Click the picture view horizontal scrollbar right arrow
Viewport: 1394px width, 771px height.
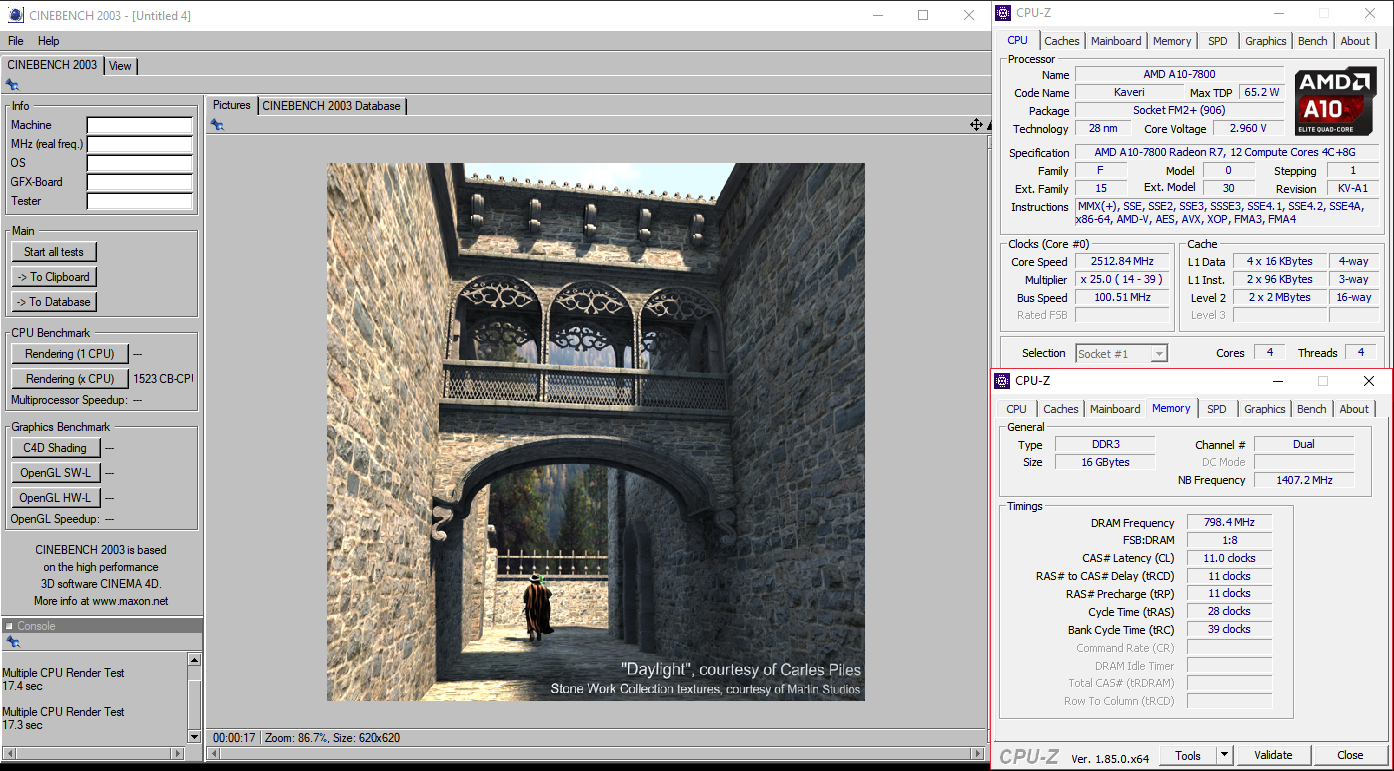tap(977, 753)
